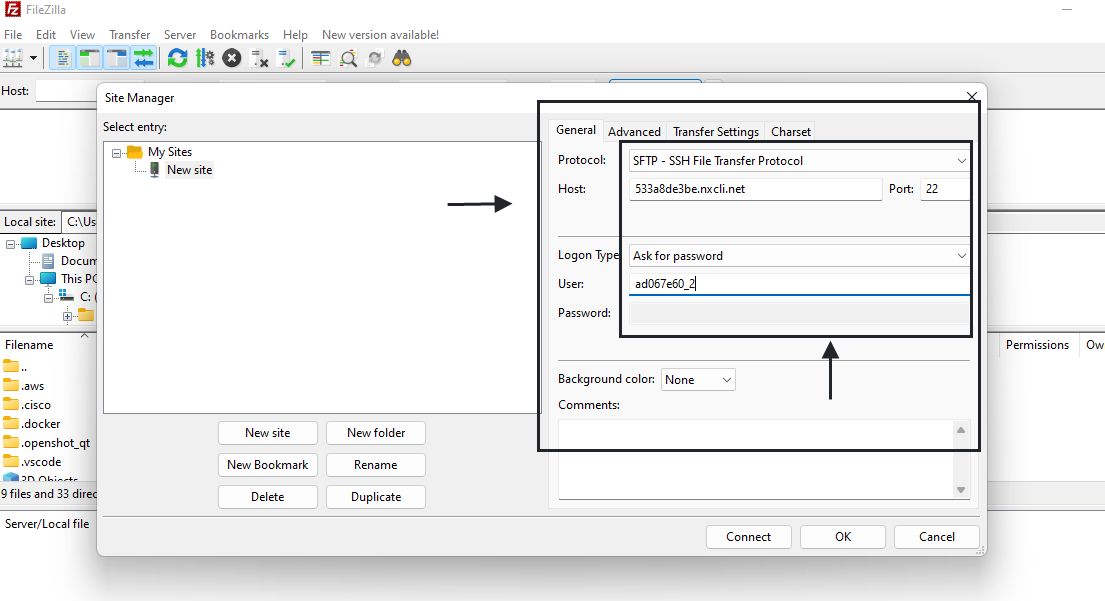This screenshot has width=1105, height=601.
Task: Click Cancel in Site Manager
Action: click(937, 537)
